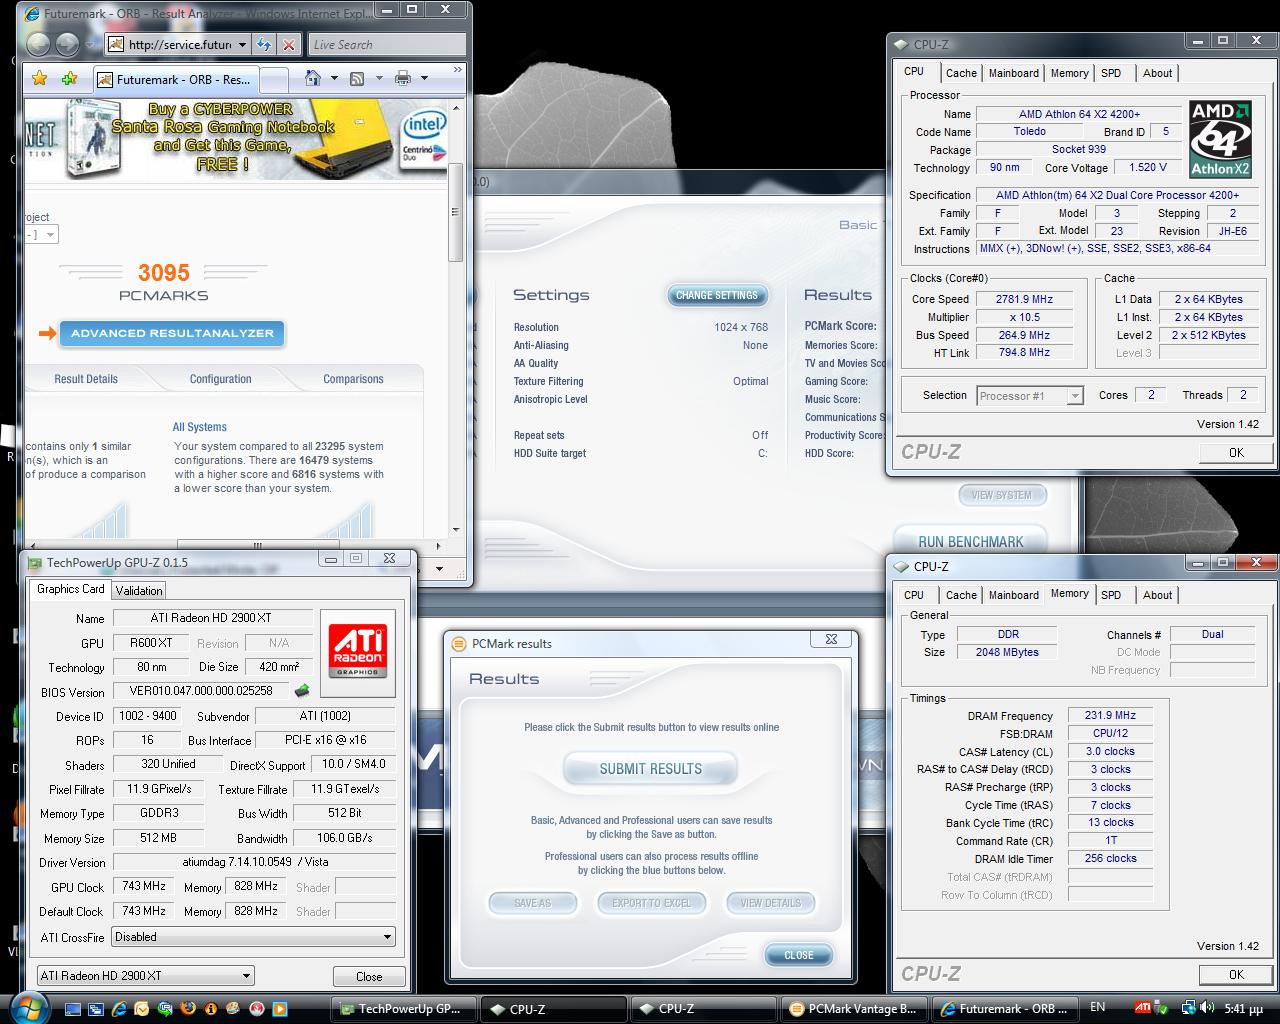Screen dimensions: 1280x1024
Task: Open Cache tab in top CPU-Z window
Action: 961,73
